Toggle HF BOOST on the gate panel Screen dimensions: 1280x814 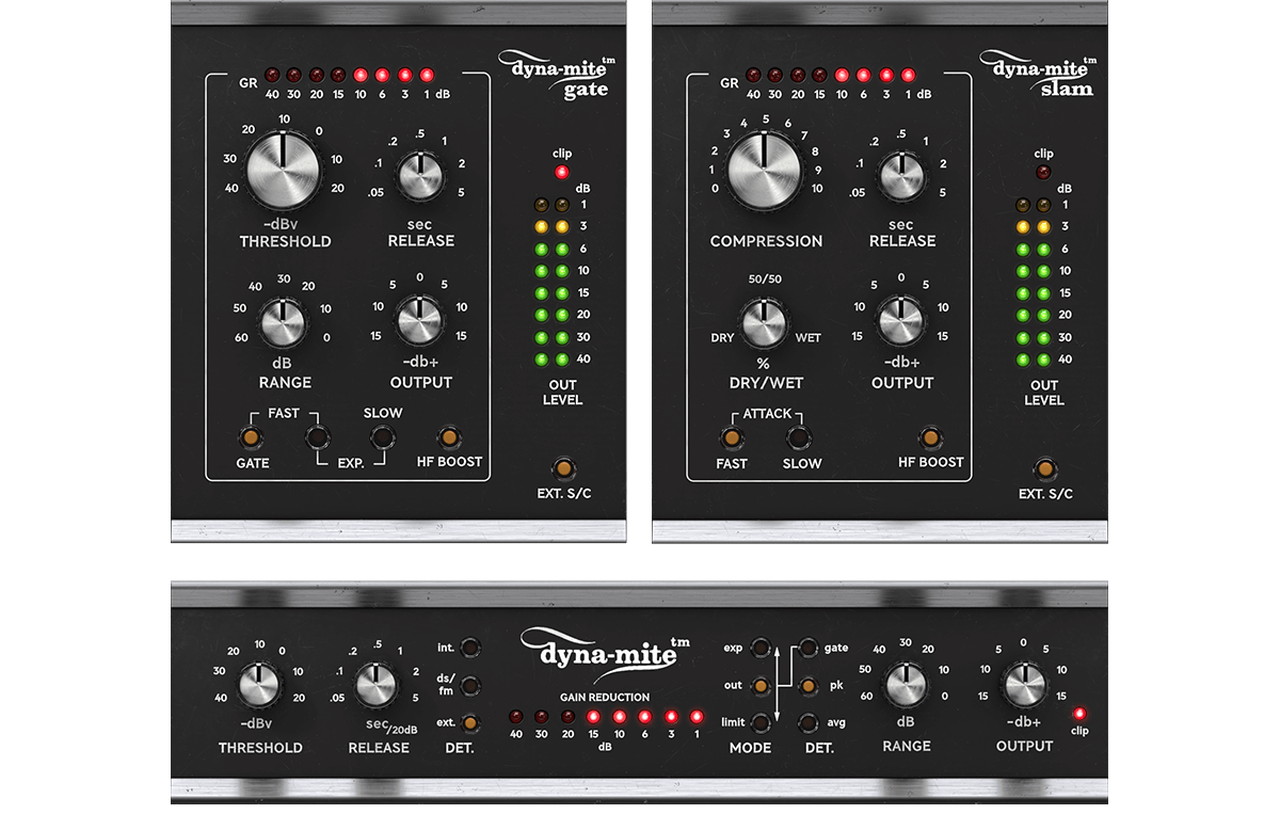(x=449, y=438)
